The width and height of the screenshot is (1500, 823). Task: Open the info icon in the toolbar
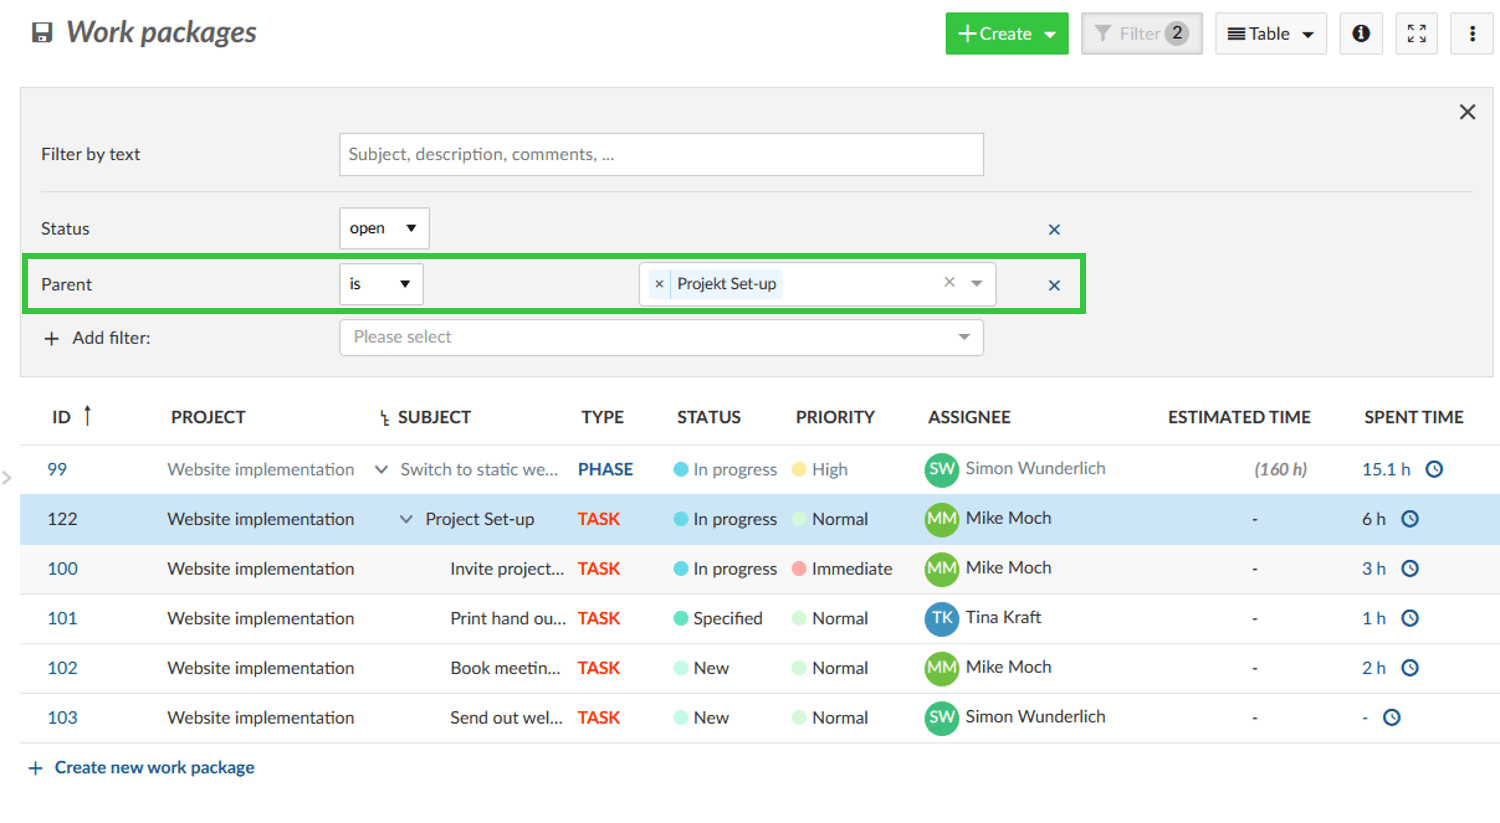point(1361,34)
